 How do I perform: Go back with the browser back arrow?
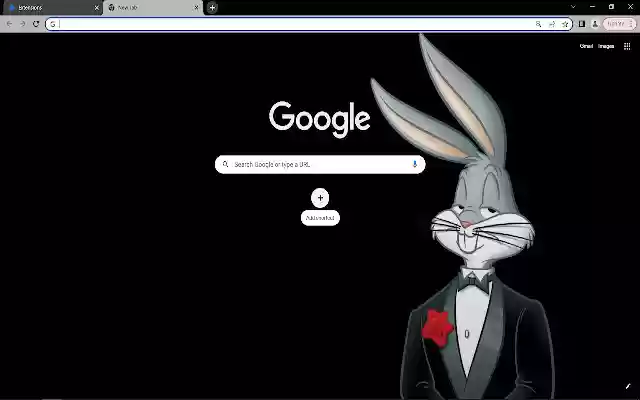click(9, 24)
